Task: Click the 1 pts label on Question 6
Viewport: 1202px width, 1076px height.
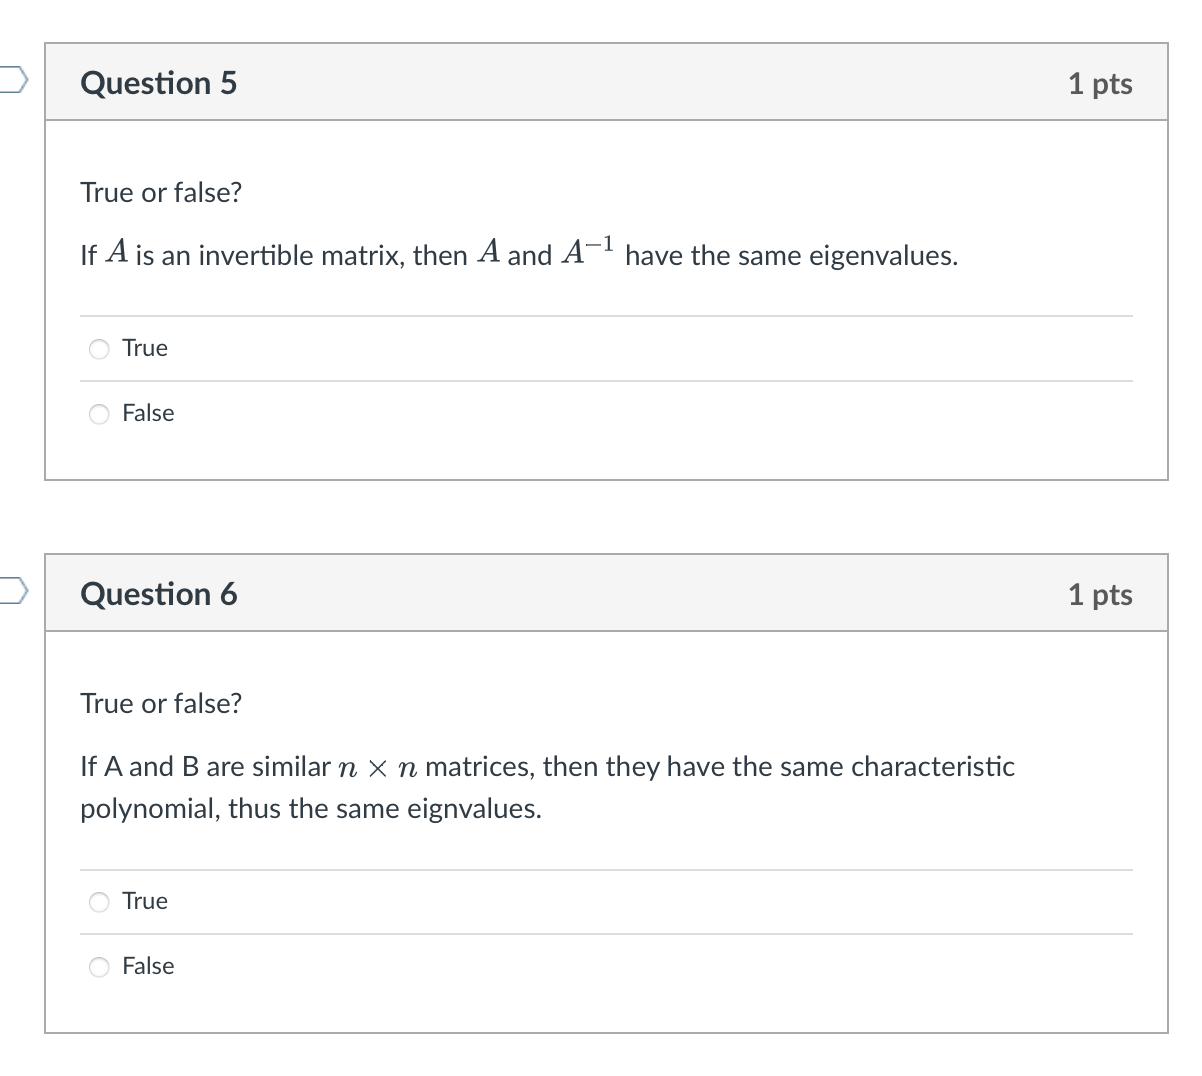Action: (1100, 594)
